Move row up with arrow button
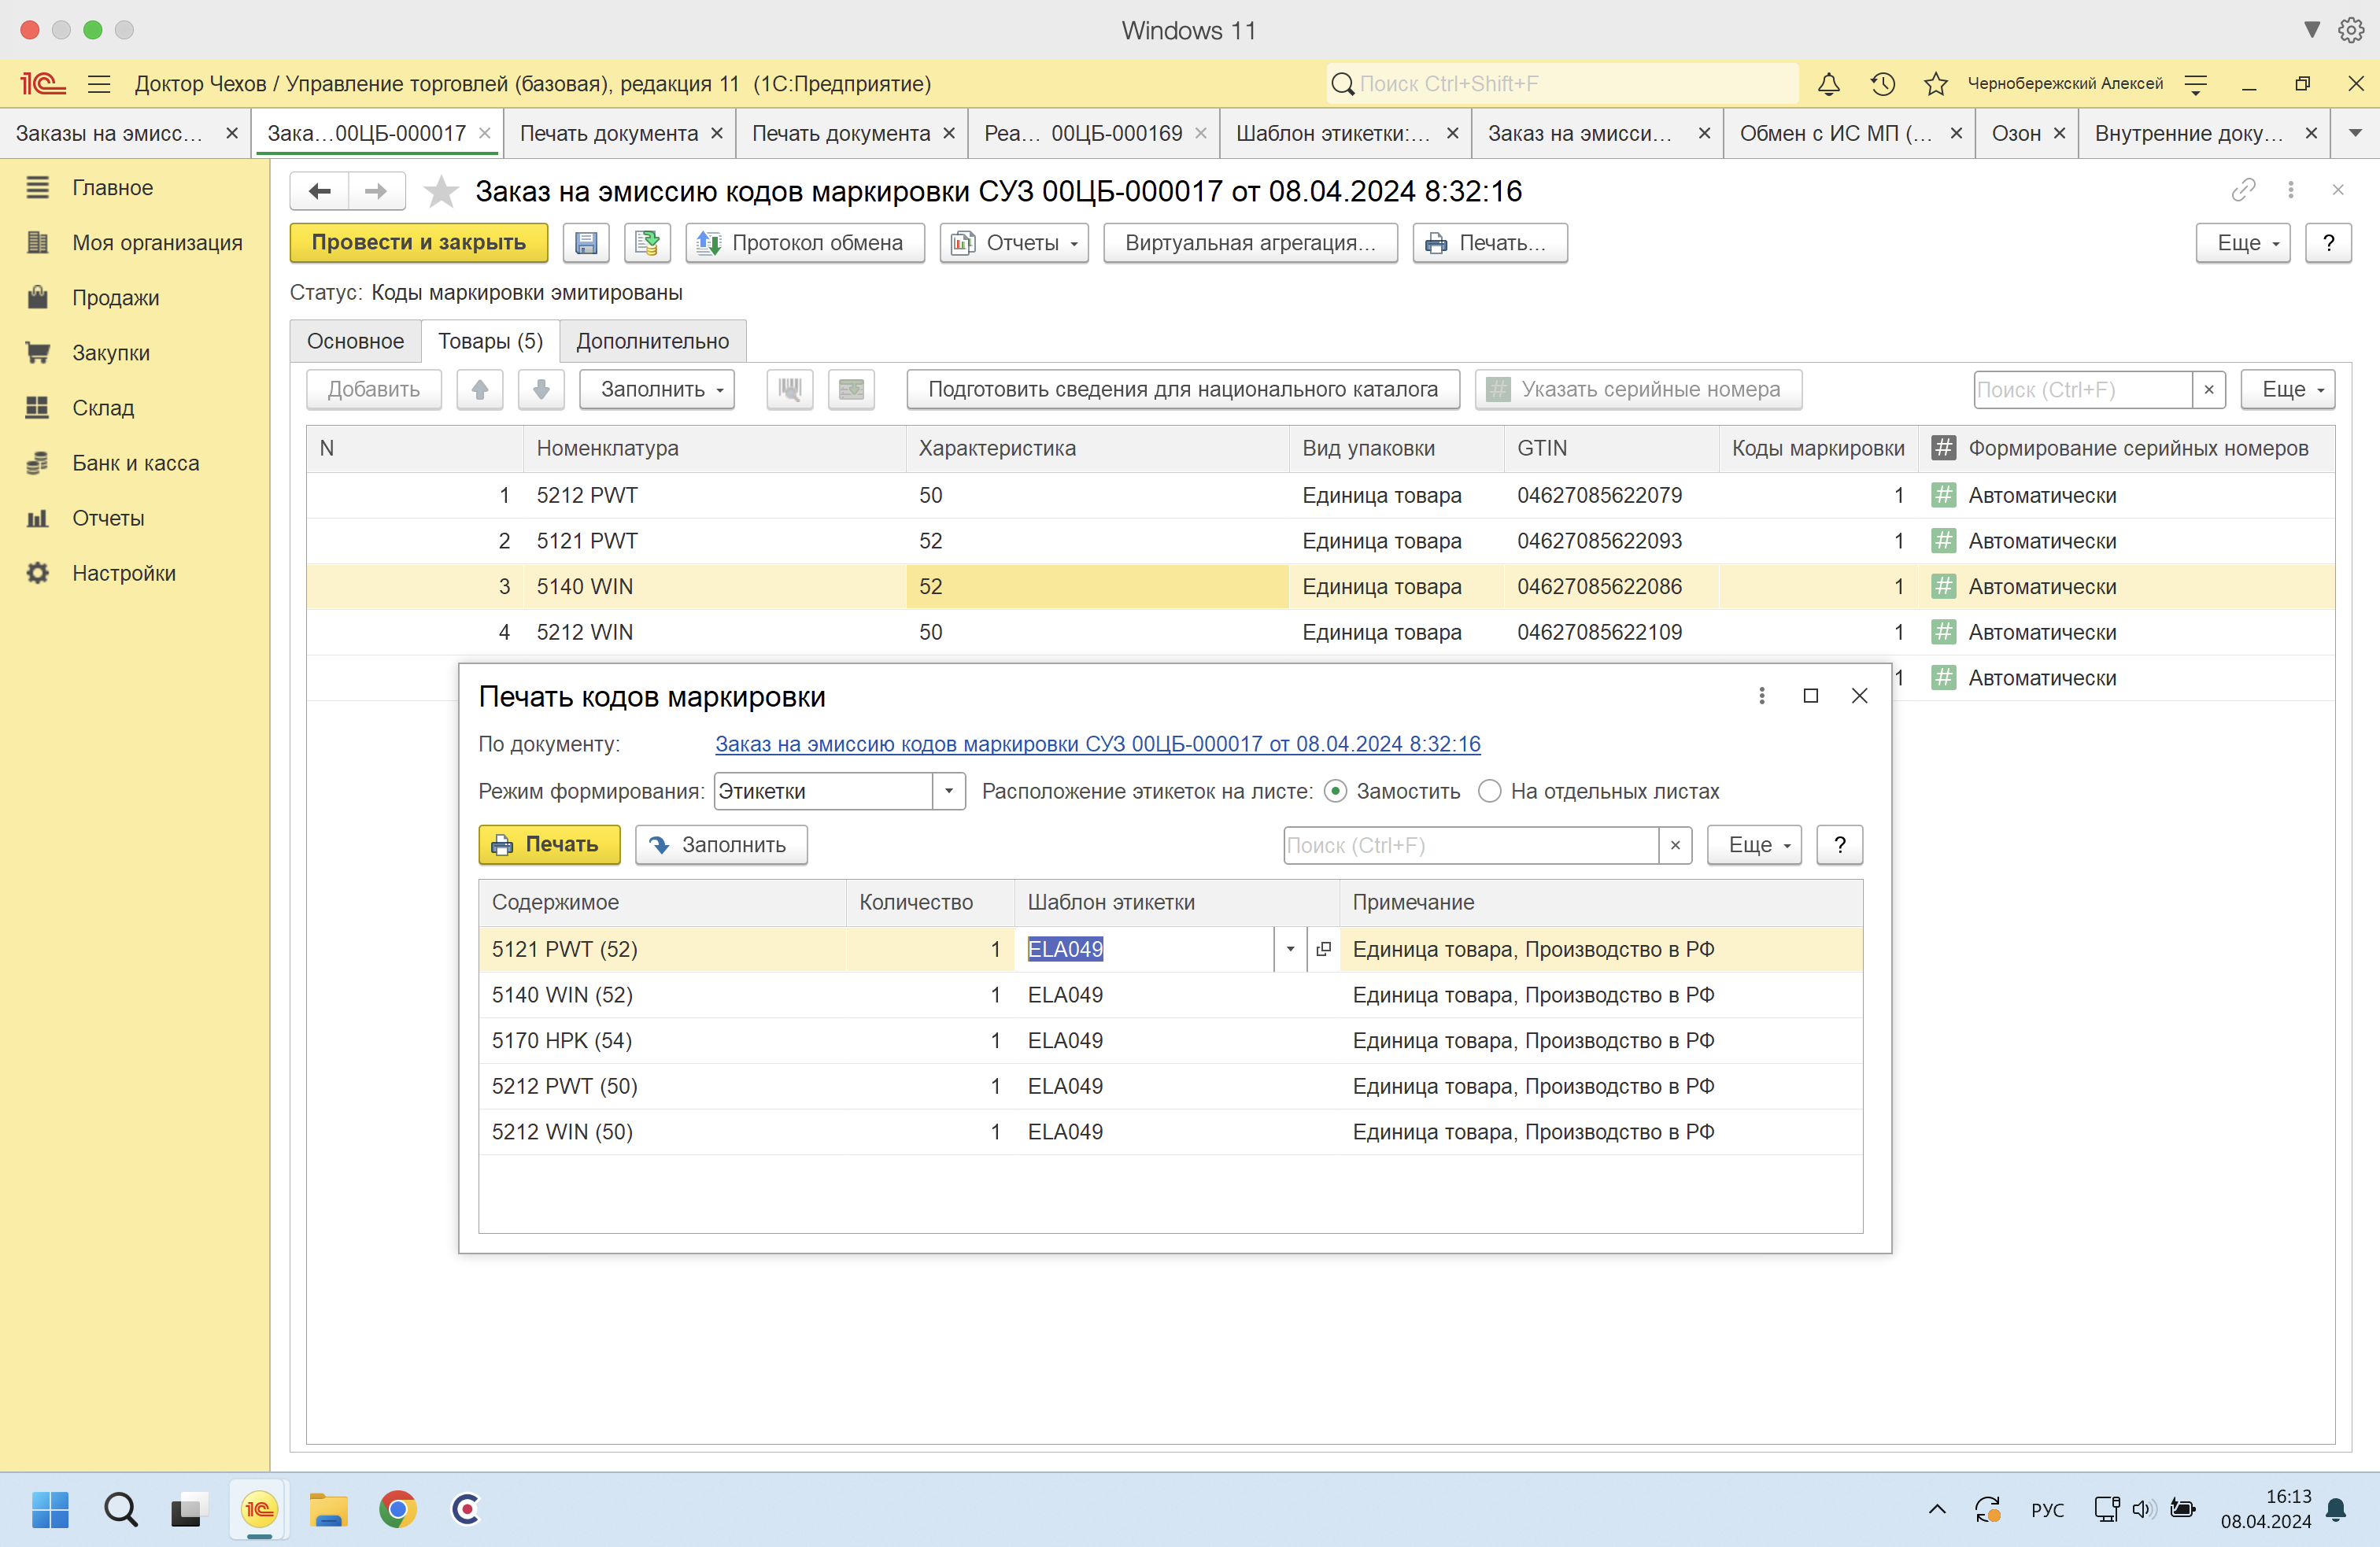Screen dimensions: 2380x1547 480,389
